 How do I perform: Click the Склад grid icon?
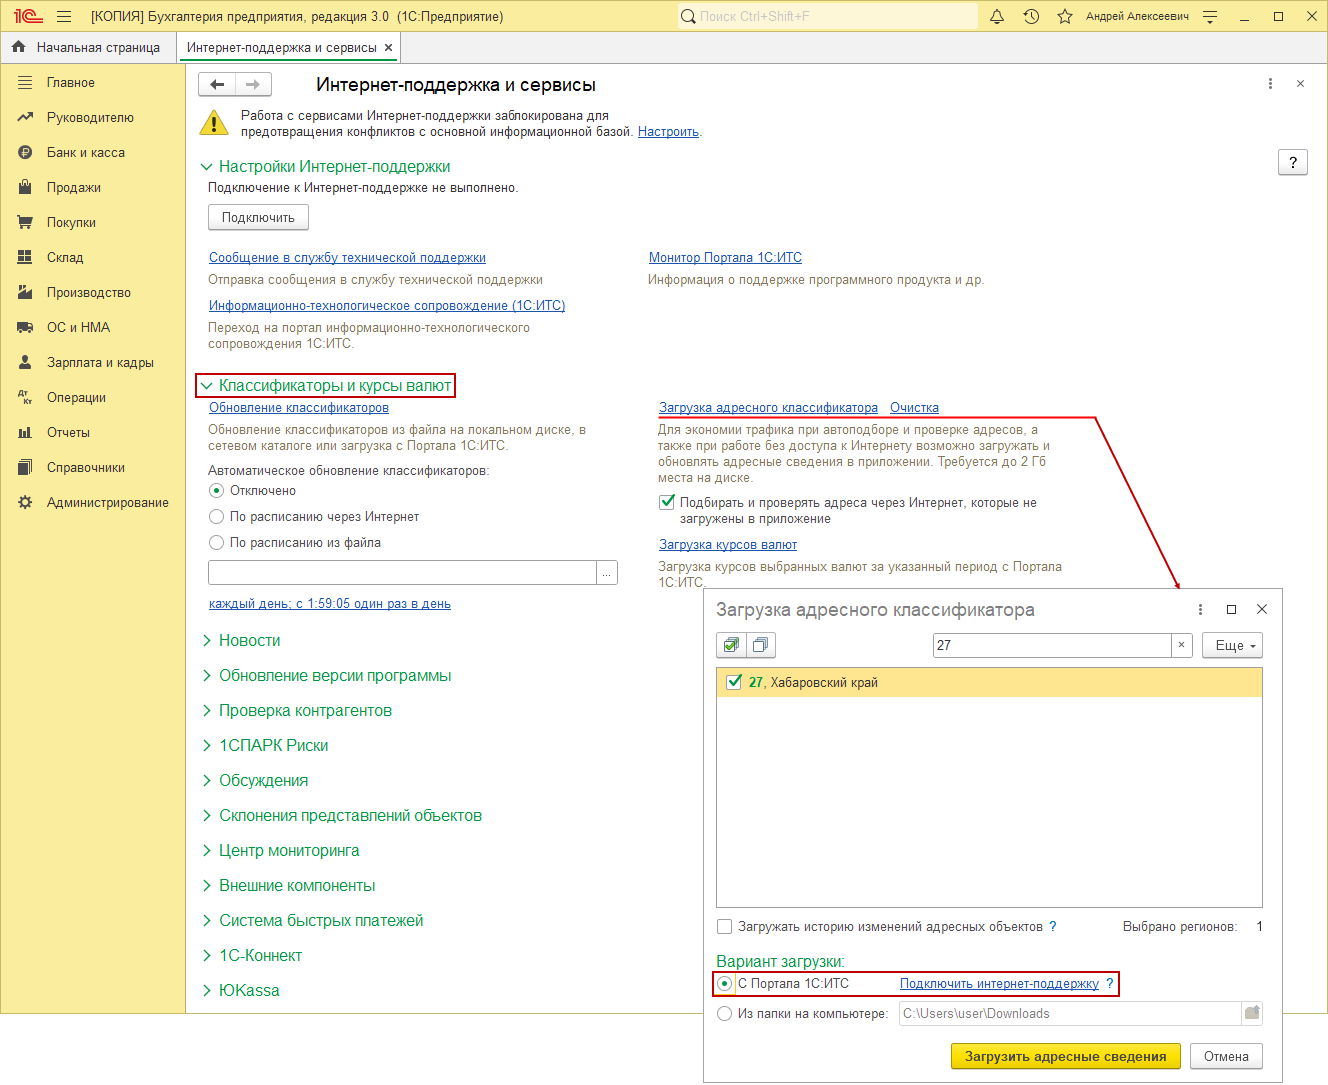click(25, 258)
